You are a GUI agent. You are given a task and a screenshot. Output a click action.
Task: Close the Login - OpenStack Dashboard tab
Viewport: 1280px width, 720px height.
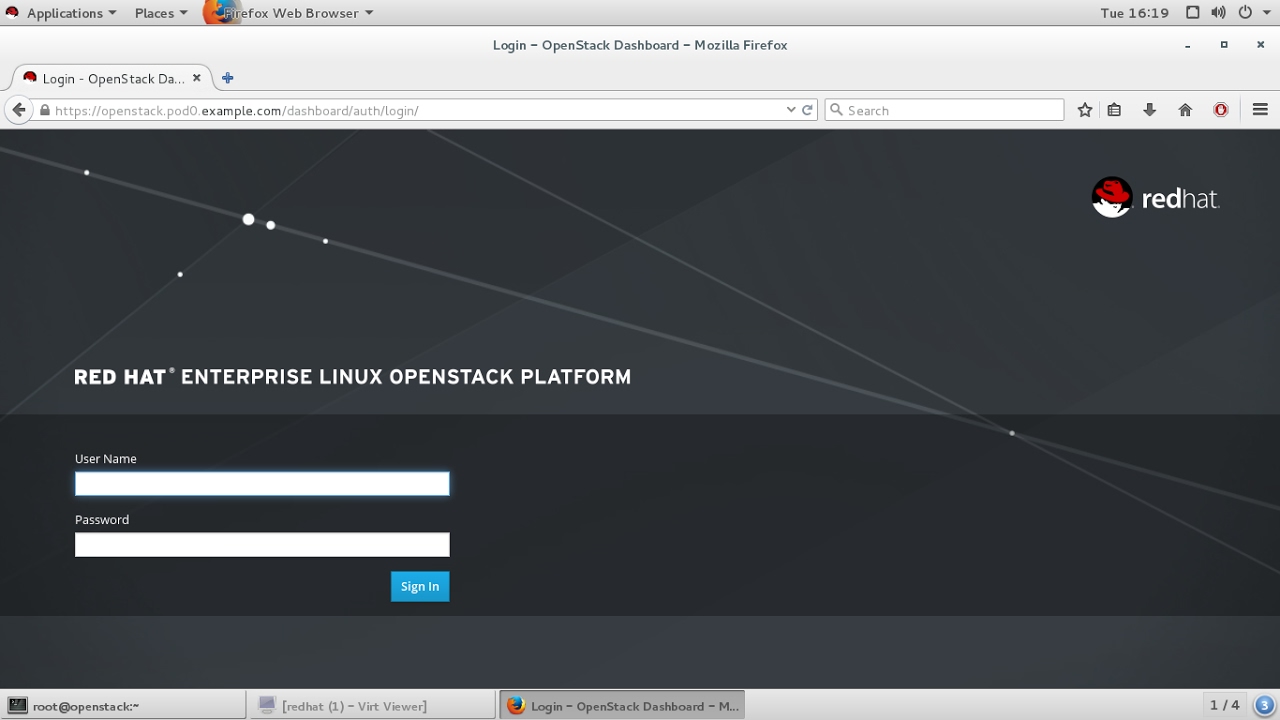196,78
